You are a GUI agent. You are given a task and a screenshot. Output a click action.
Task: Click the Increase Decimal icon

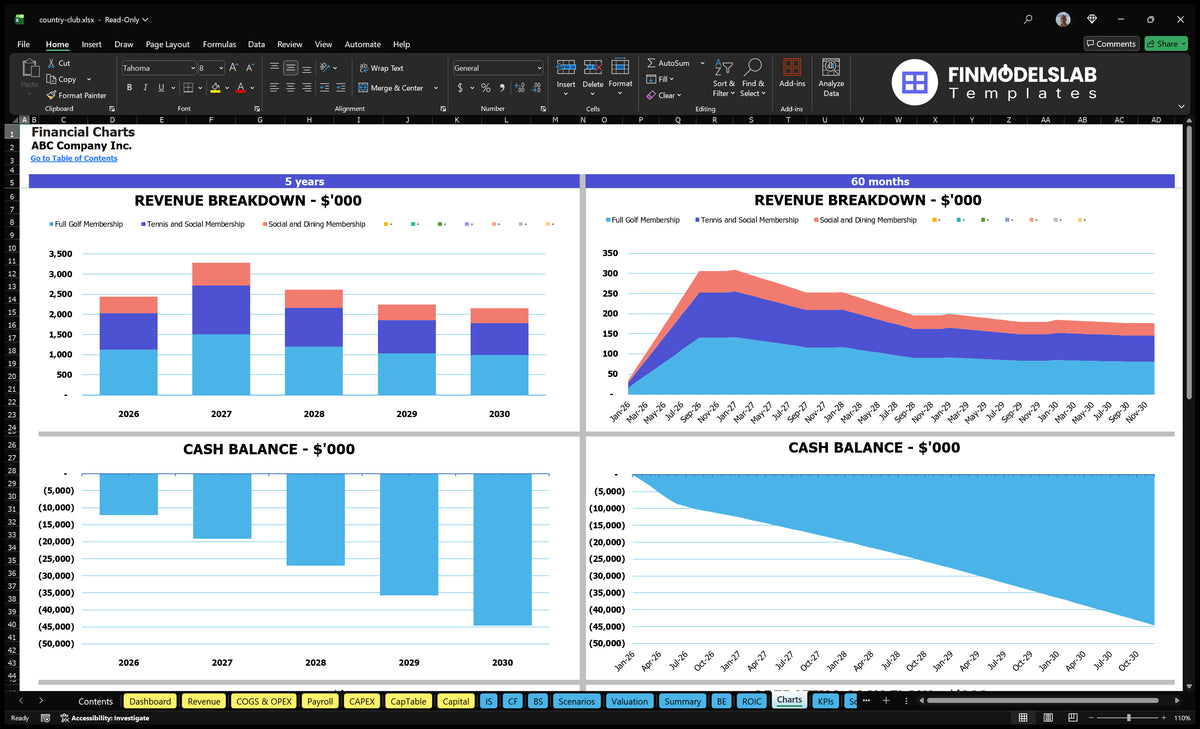pyautogui.click(x=519, y=88)
